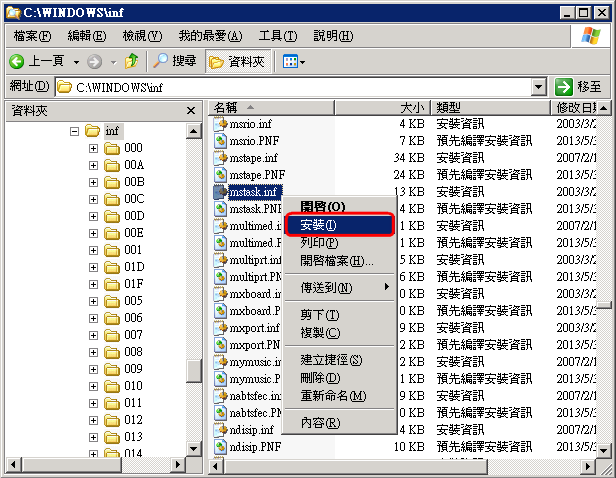Click file list vertical scrollbar down arrow
The width and height of the screenshot is (616, 478).
coord(604,451)
